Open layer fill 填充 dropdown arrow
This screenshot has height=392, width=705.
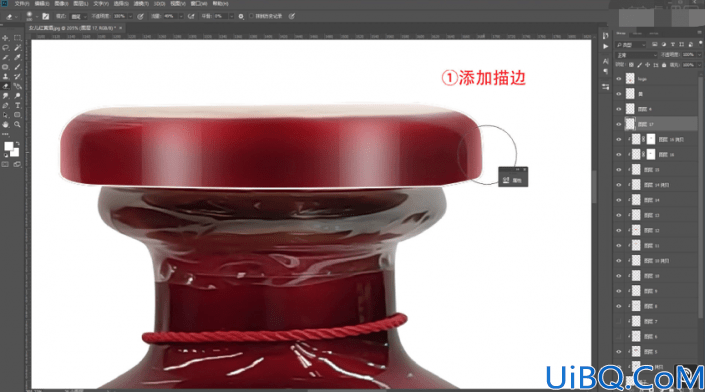(699, 65)
